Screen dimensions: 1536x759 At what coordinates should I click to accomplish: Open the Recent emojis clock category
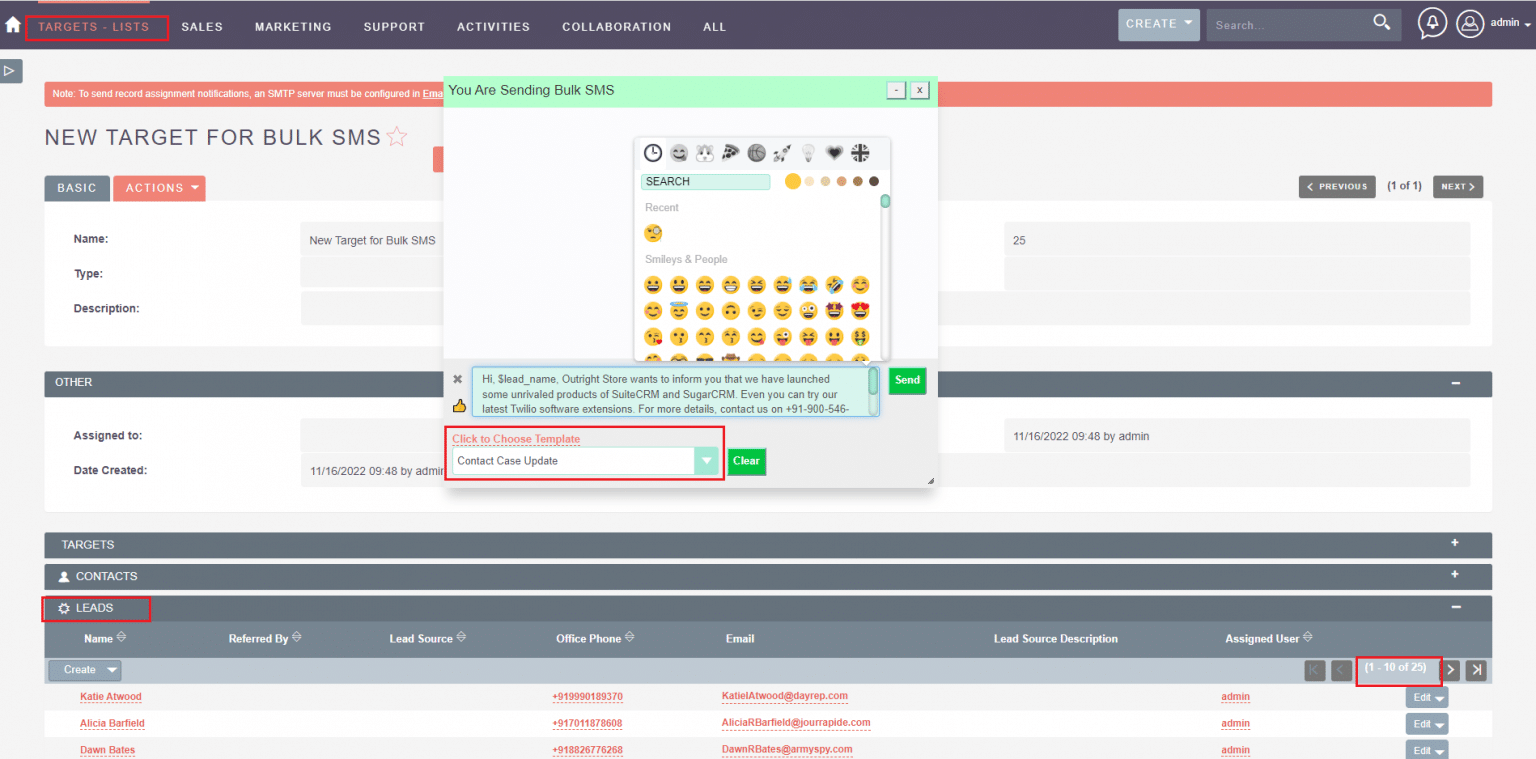click(653, 153)
